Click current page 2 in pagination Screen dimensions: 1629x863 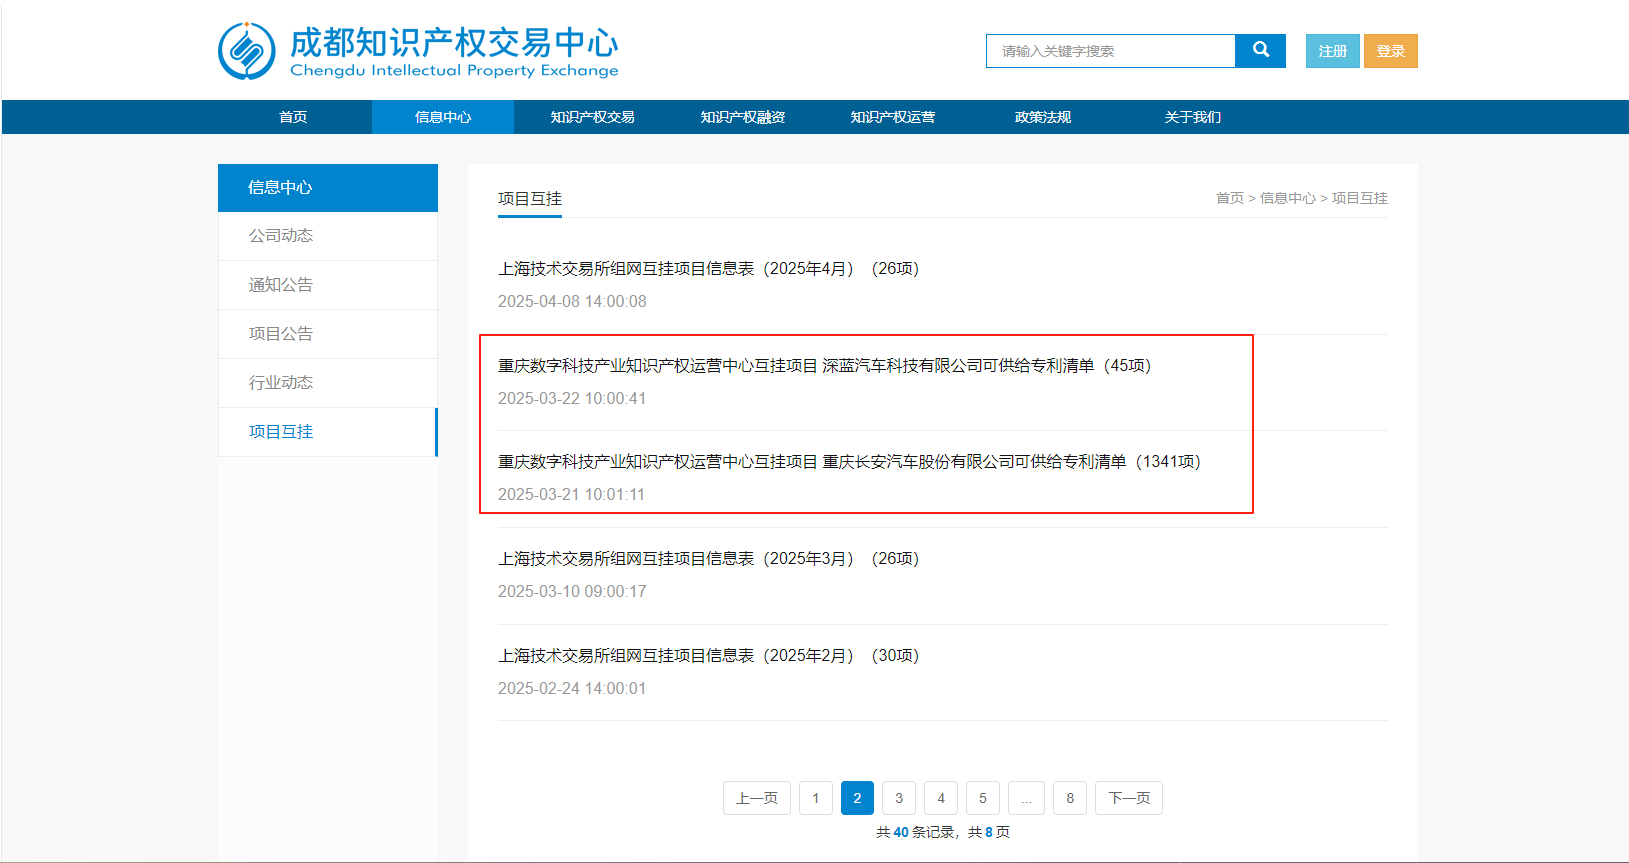(x=857, y=798)
